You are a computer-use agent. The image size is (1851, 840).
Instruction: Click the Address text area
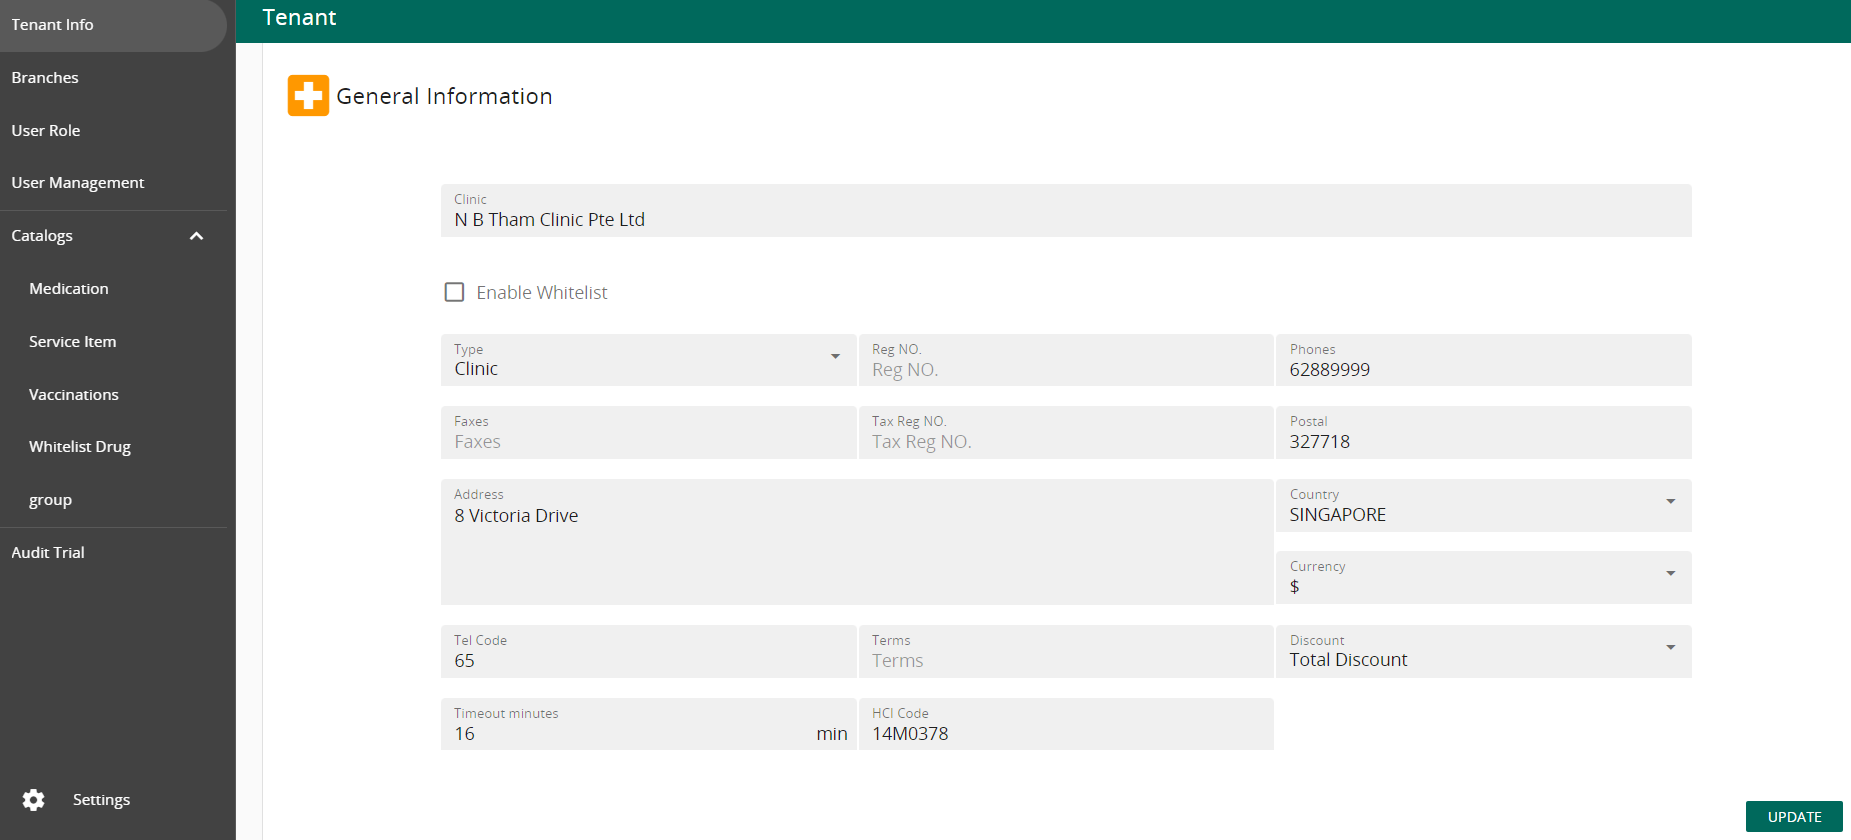point(857,542)
